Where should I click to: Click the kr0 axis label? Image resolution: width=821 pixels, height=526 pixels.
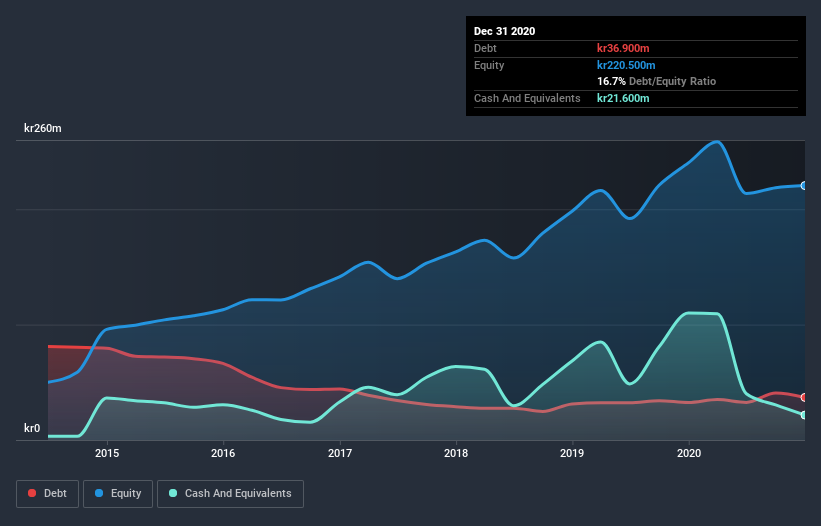pos(32,428)
